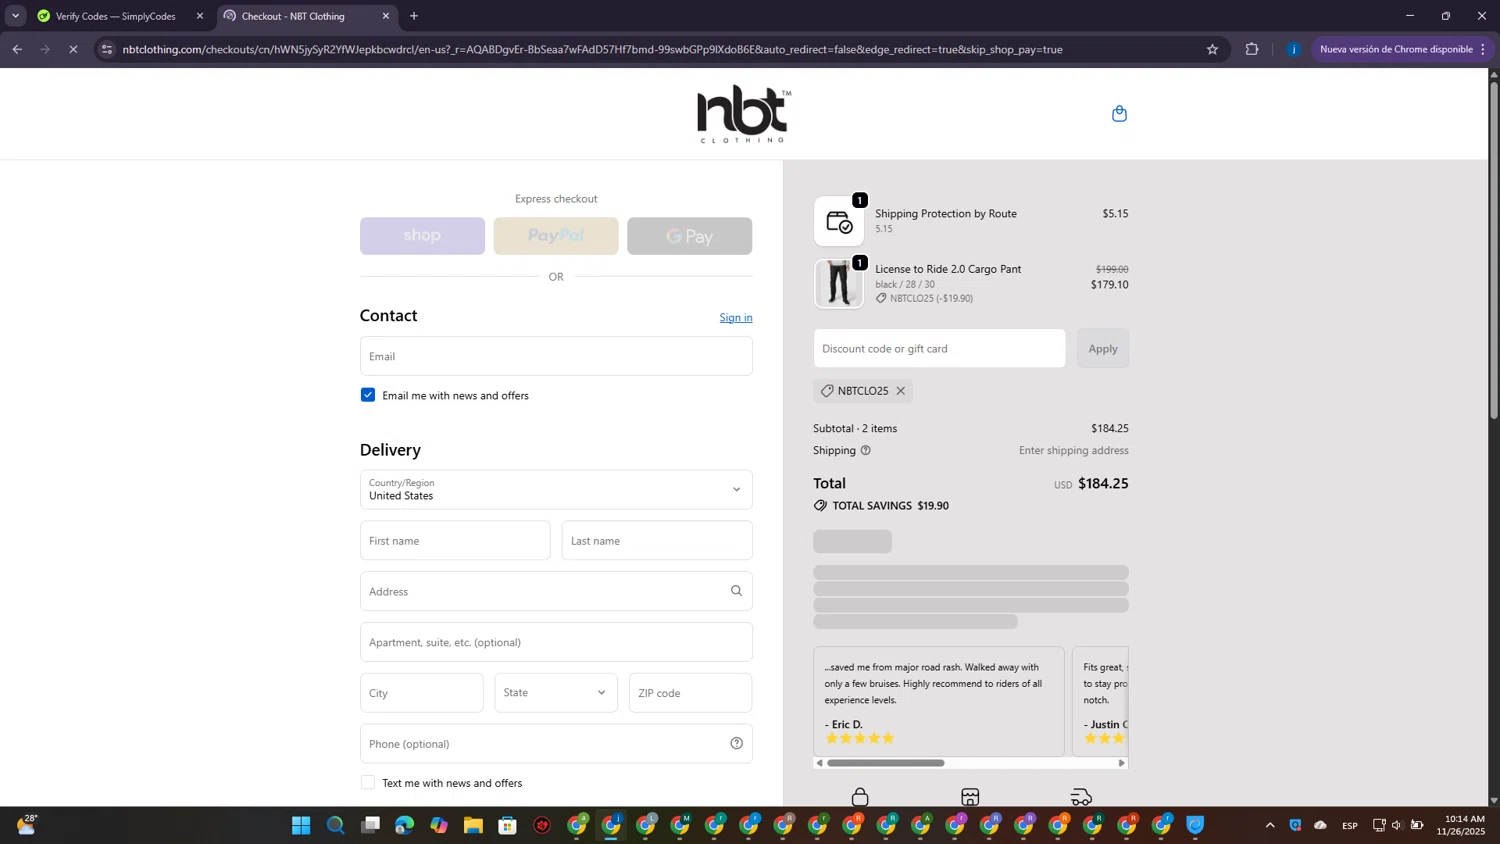
Task: Remove the NBTCLO25 discount code
Action: 900,391
